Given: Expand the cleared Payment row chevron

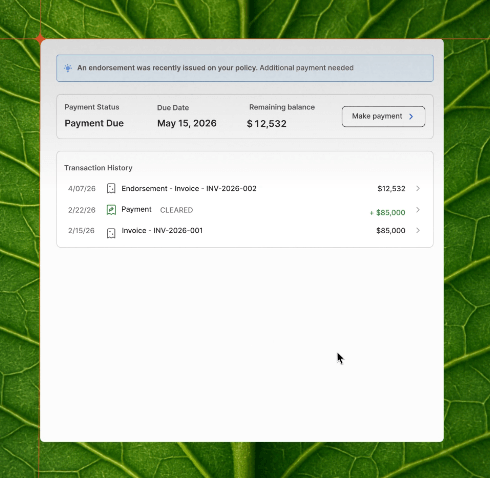Looking at the screenshot, I should 418,210.
